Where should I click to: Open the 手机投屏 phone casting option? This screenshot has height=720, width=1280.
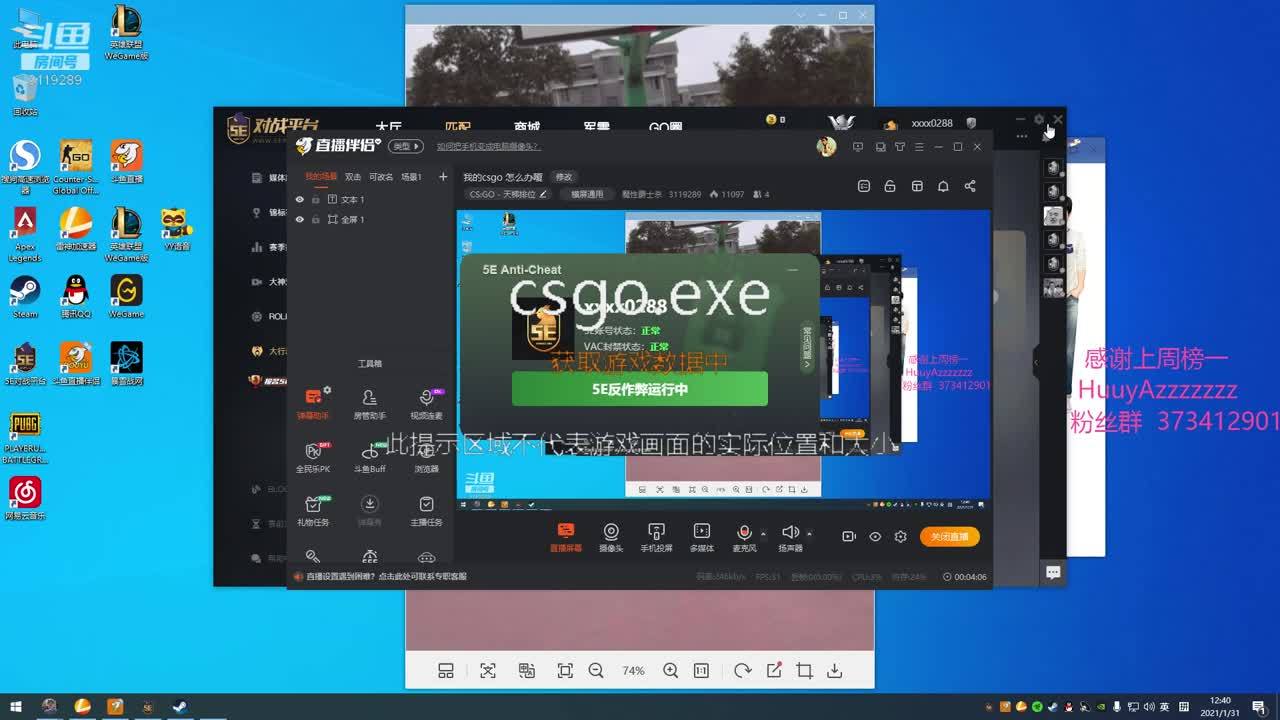656,537
